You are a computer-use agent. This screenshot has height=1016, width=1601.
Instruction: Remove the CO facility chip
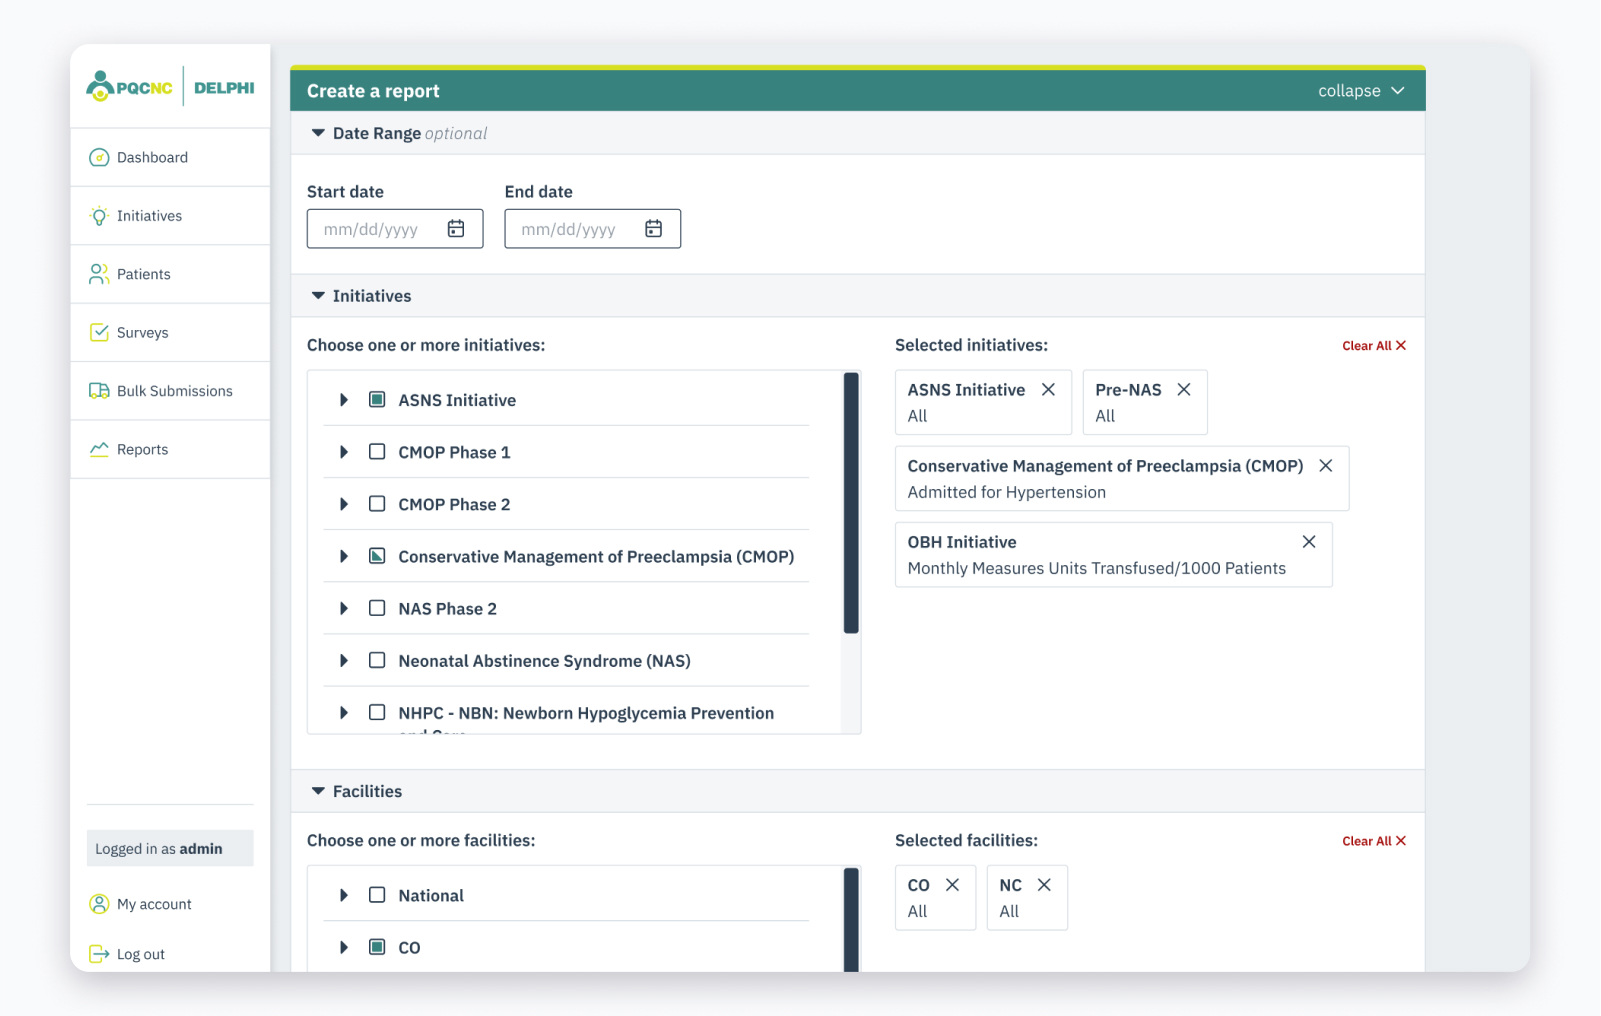click(x=952, y=885)
